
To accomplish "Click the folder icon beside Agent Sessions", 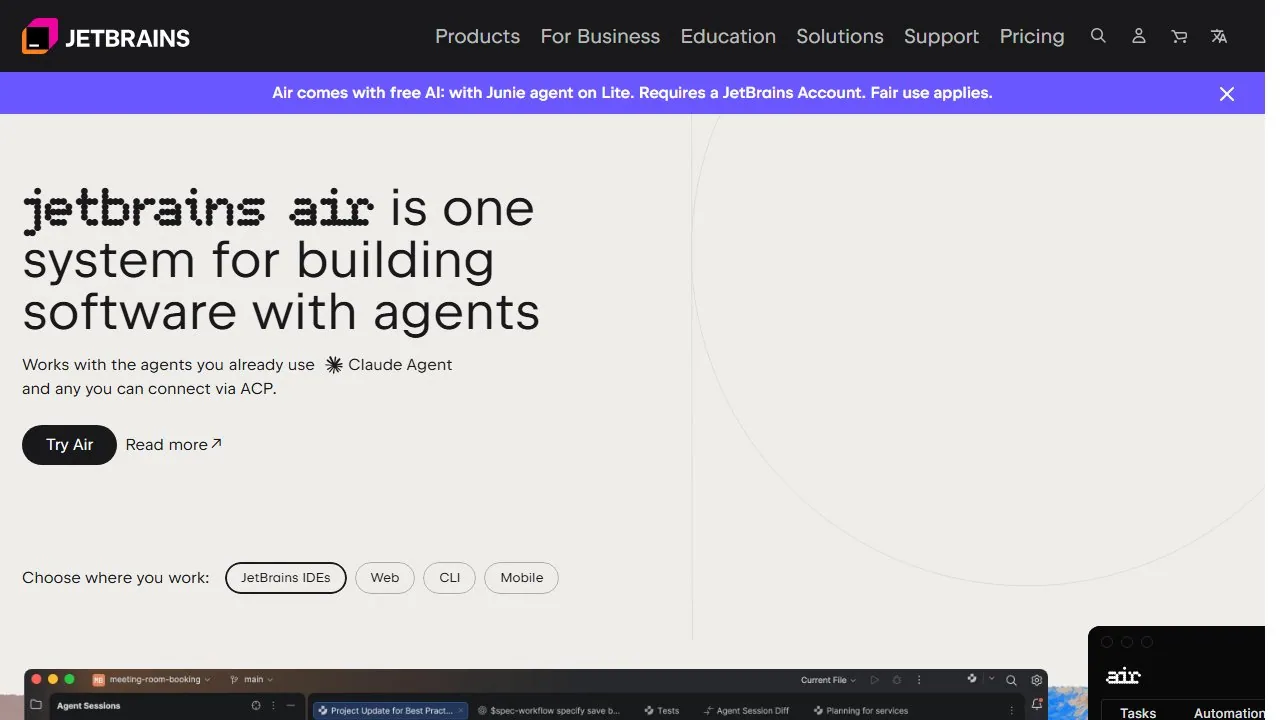I will tap(37, 705).
